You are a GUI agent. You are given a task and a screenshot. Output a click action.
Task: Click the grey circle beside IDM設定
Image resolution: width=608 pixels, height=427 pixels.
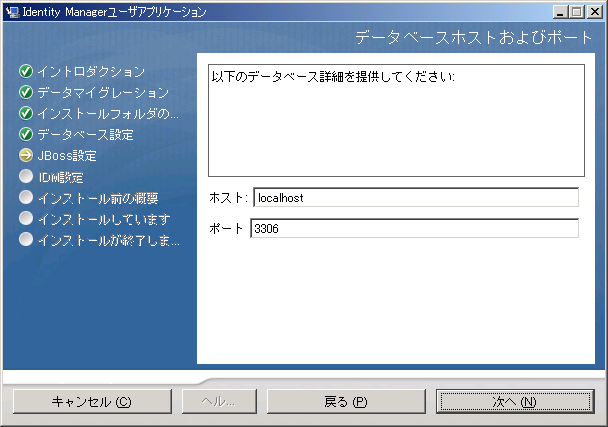click(26, 176)
